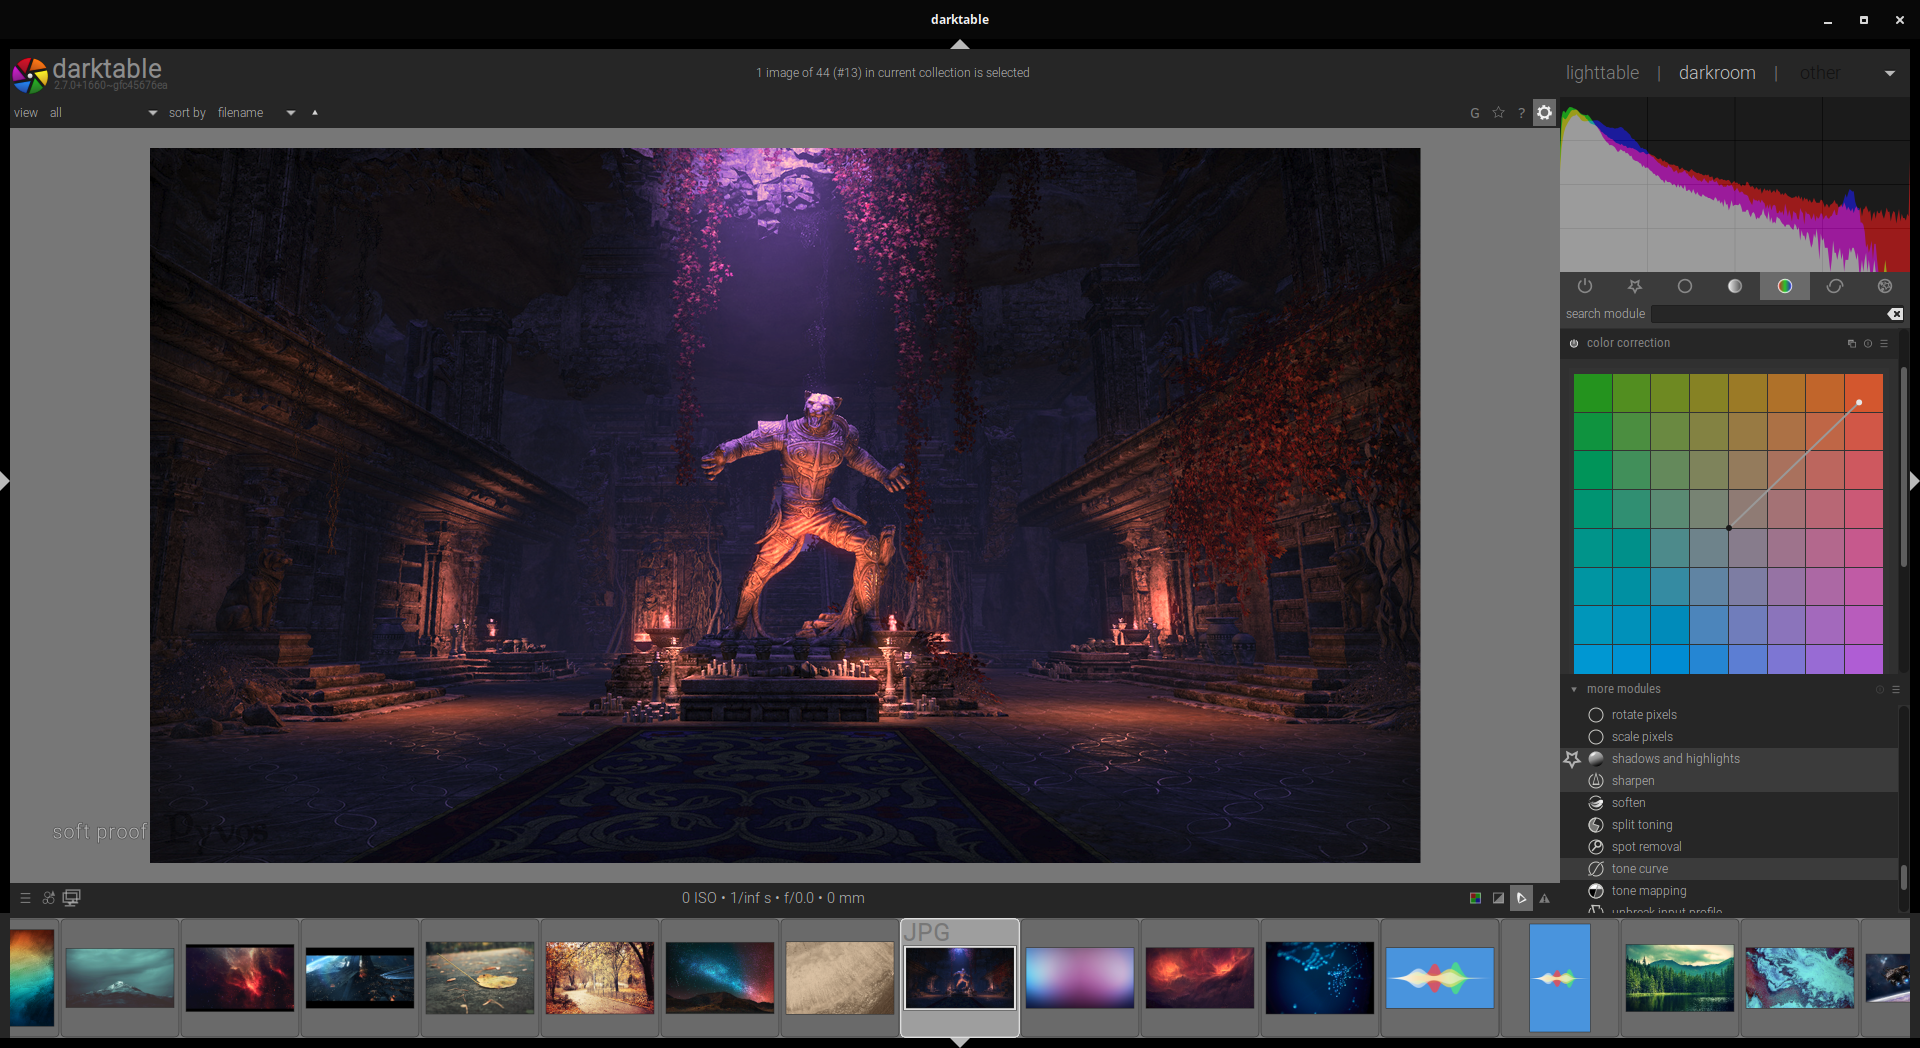The image size is (1920, 1048).
Task: Toggle the color correction module on or off
Action: coord(1574,343)
